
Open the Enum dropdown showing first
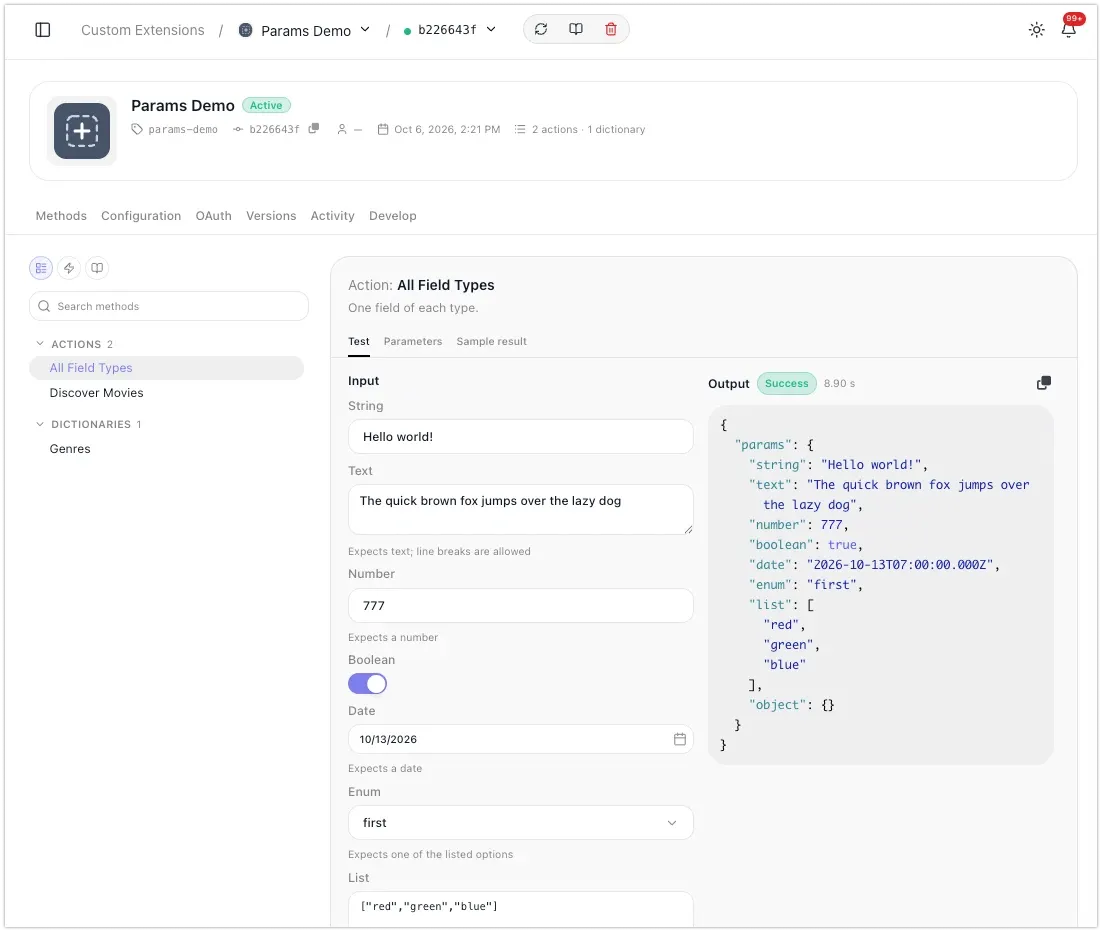pyautogui.click(x=521, y=823)
